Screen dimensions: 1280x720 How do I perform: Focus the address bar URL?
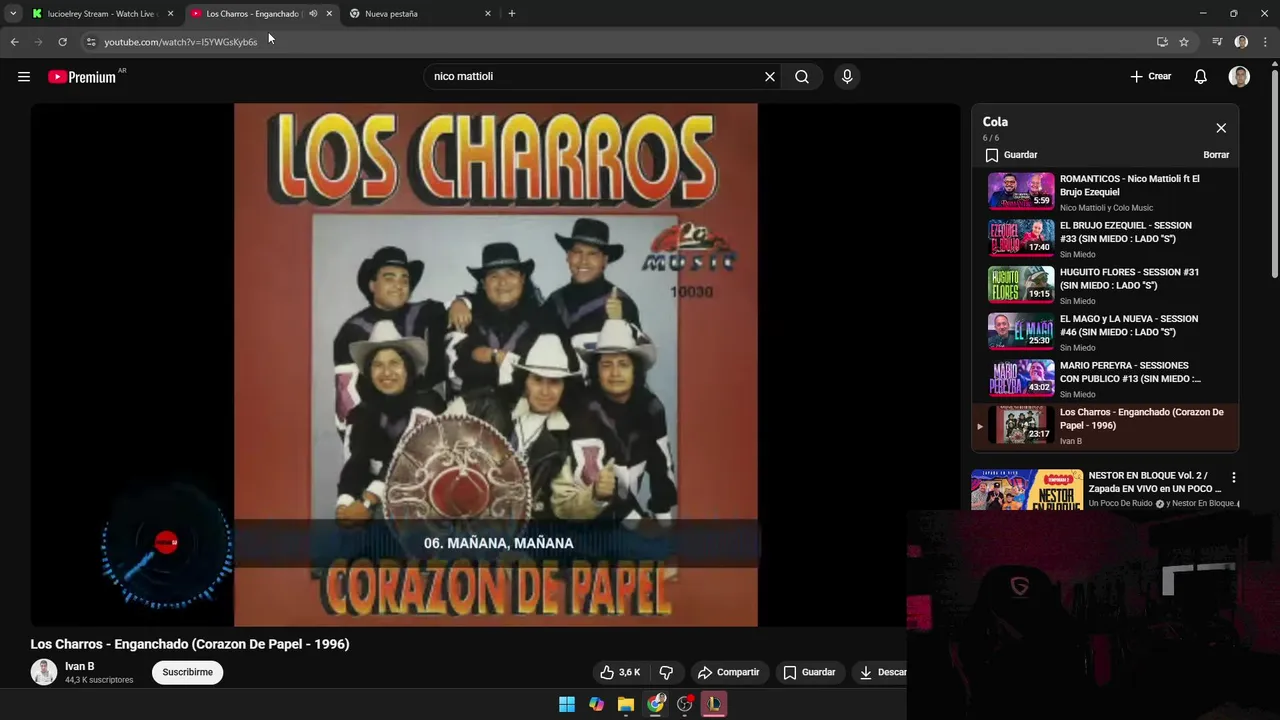[181, 42]
